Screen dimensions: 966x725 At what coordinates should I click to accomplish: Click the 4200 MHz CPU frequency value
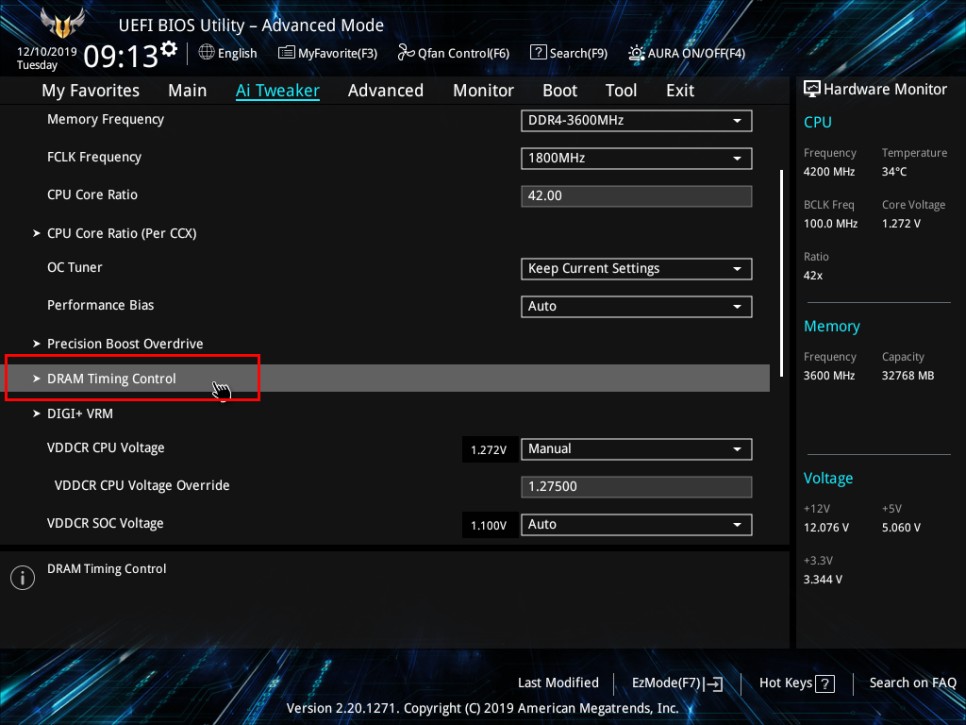829,172
